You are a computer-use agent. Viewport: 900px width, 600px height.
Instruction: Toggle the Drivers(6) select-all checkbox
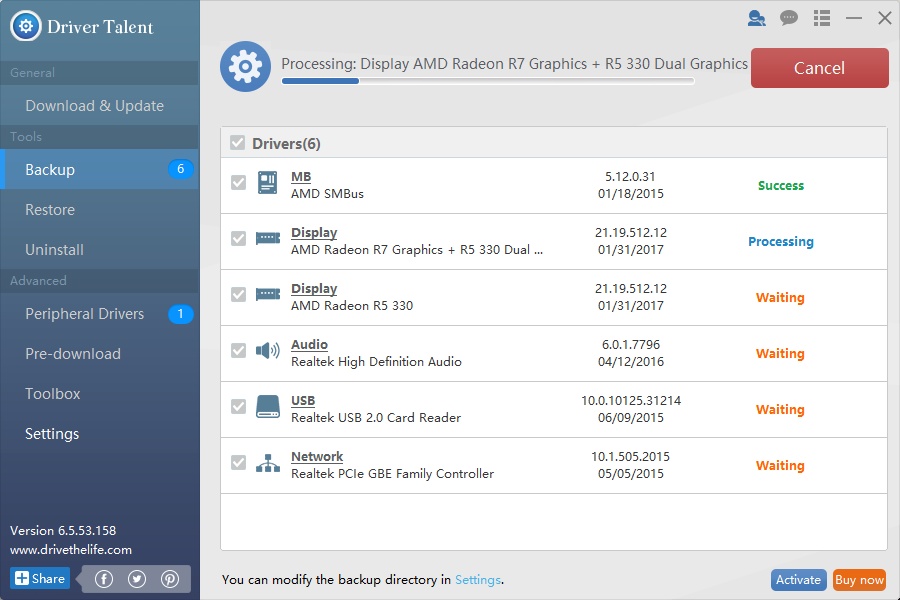click(x=237, y=143)
